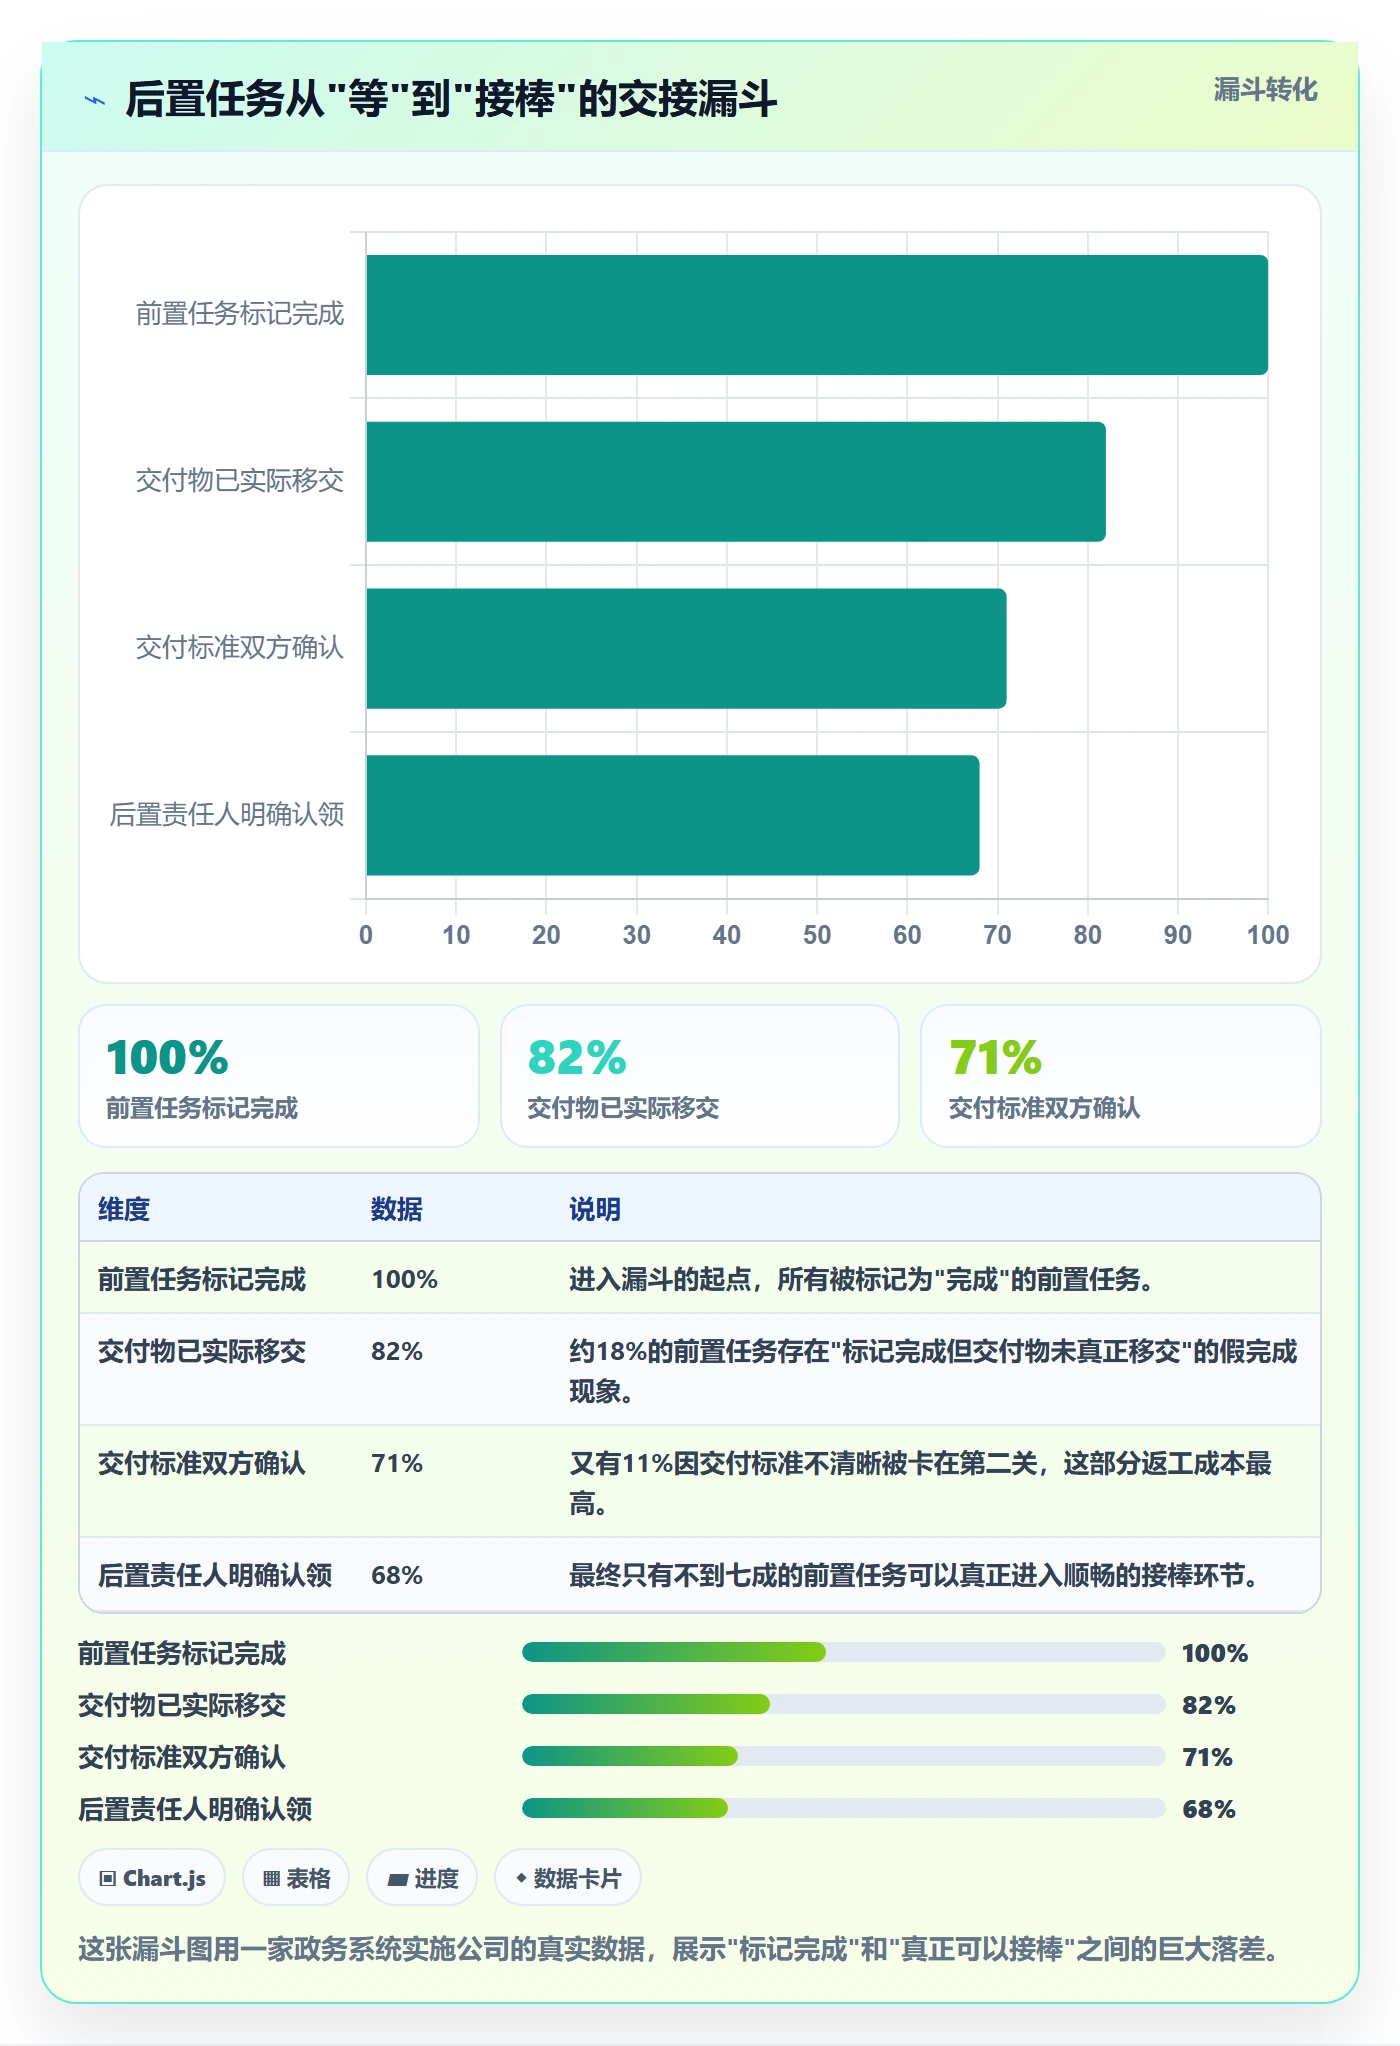Open the 82% stat card

click(x=700, y=1076)
